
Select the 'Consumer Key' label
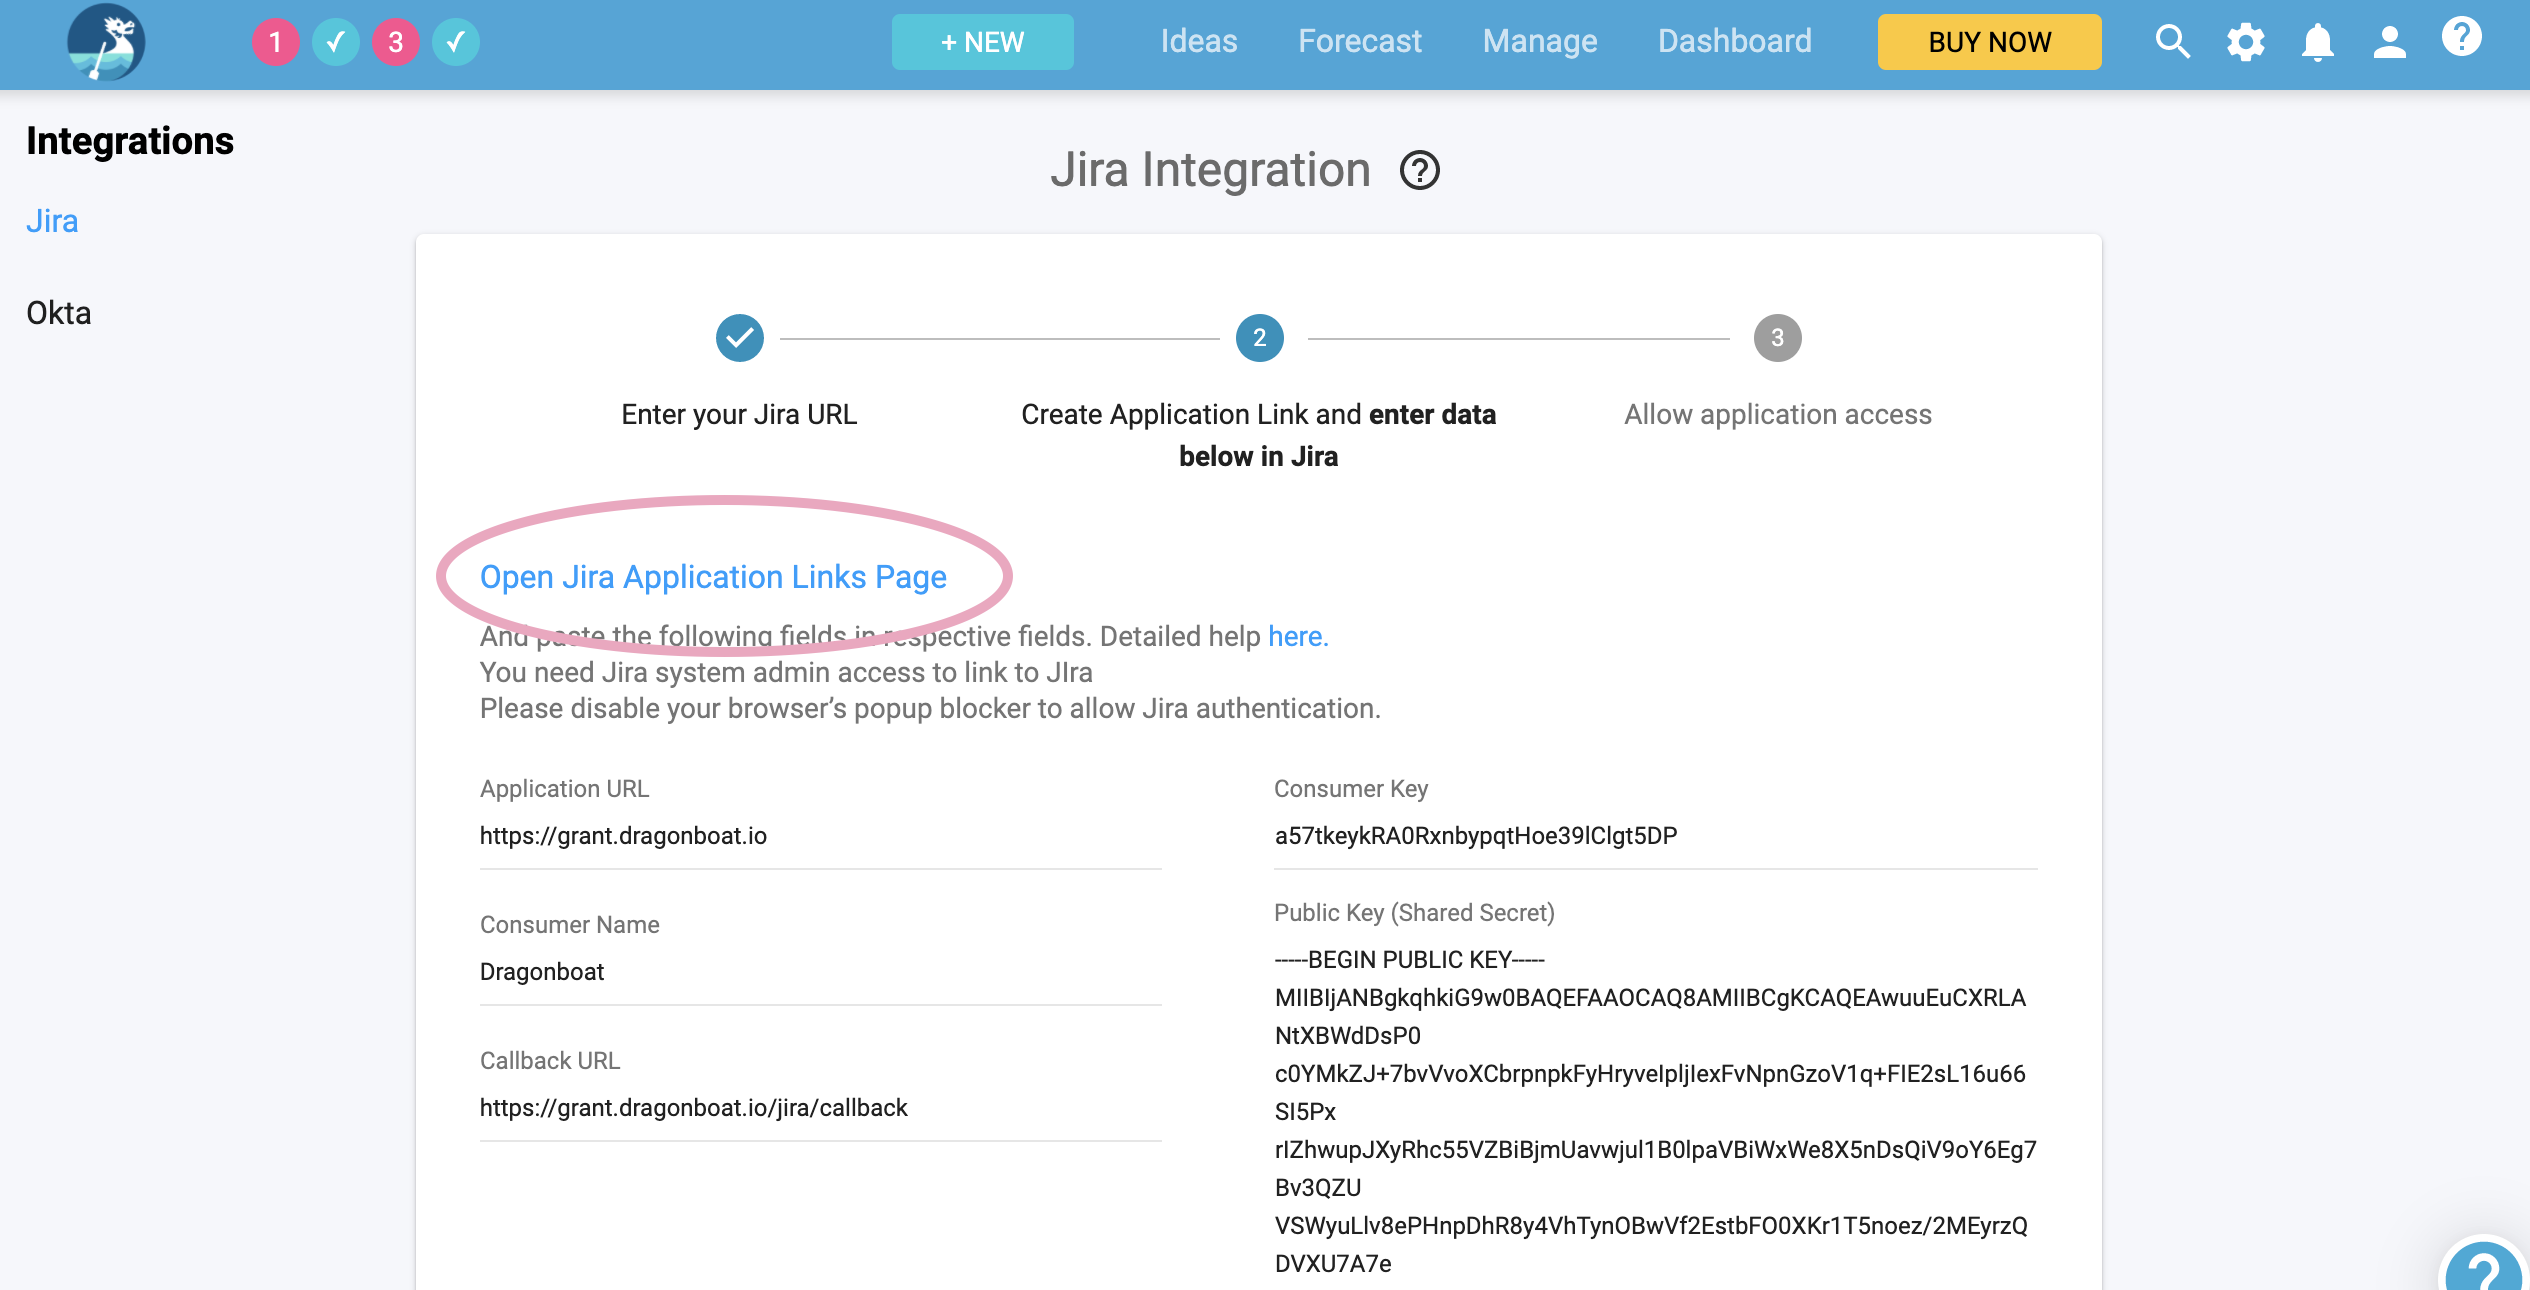[1351, 789]
